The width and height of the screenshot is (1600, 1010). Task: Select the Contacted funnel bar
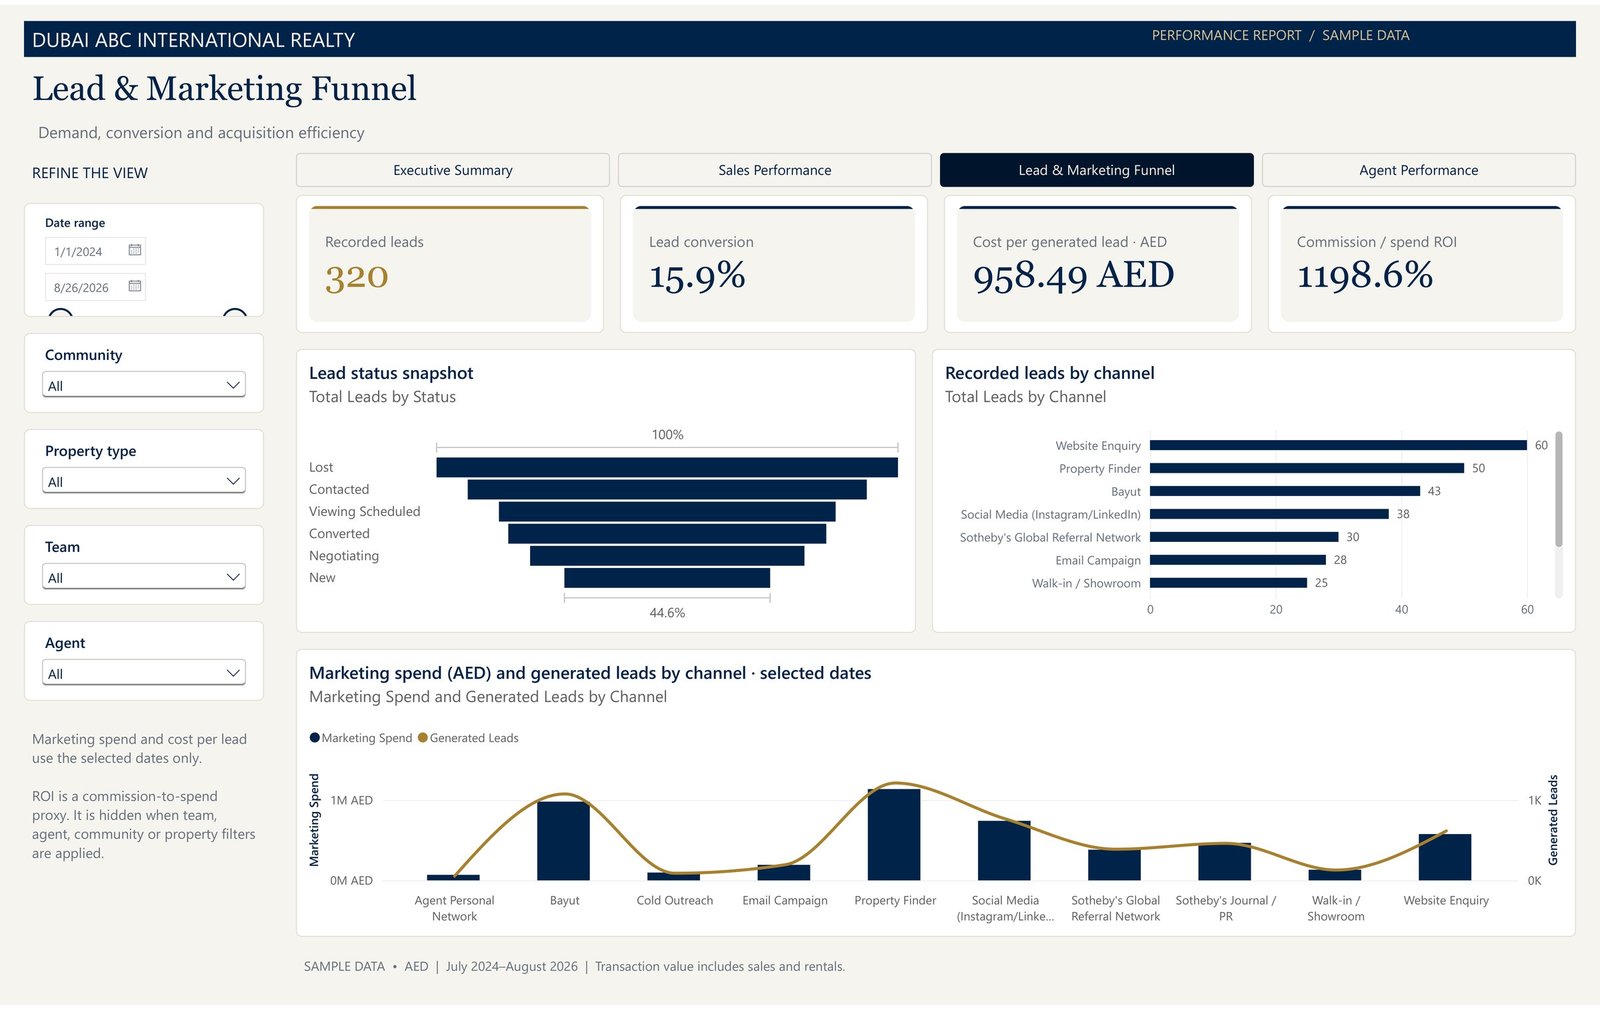[667, 489]
